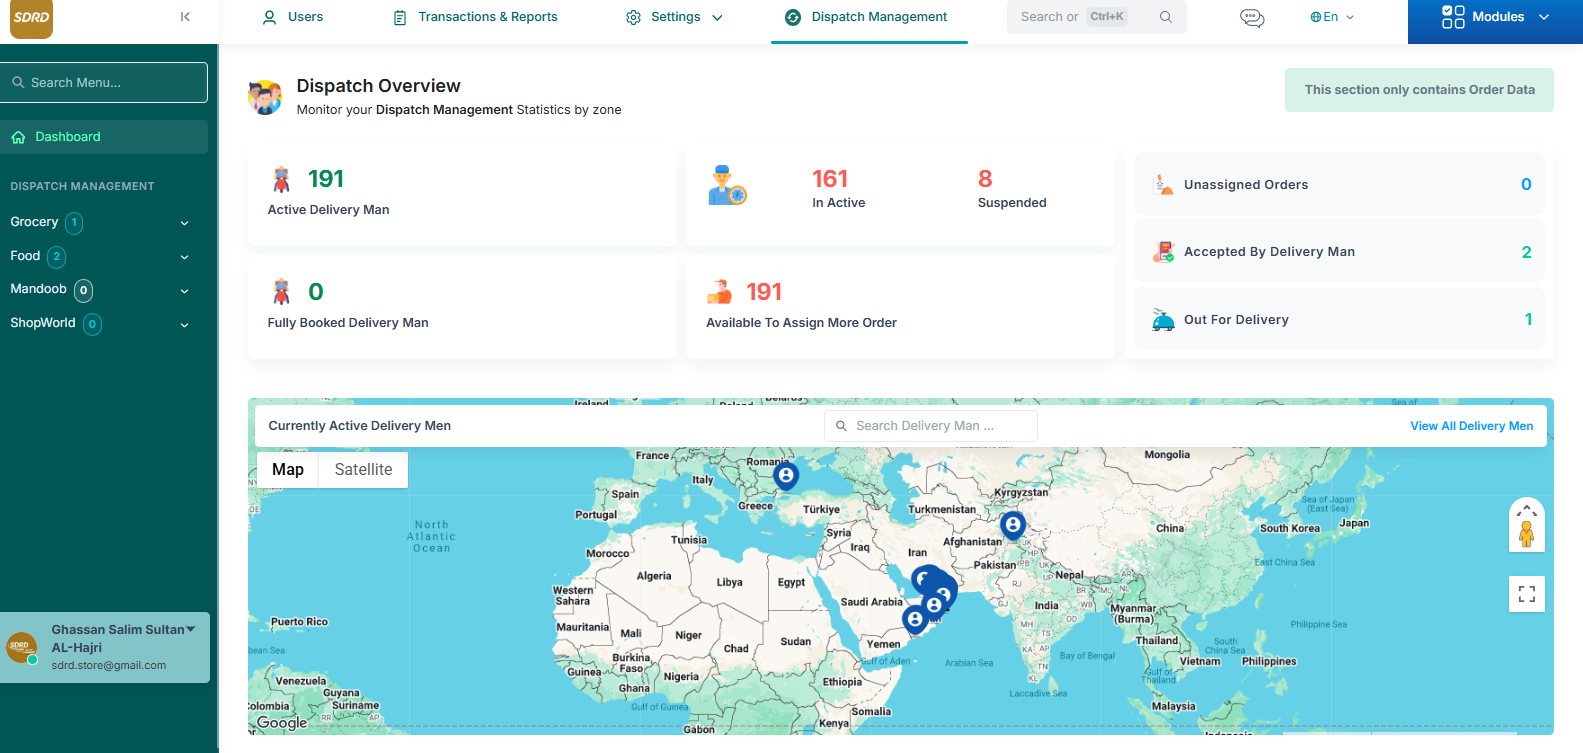Open Accepted By Delivery Man orders
Screen dimensions: 1583x753
click(1339, 252)
